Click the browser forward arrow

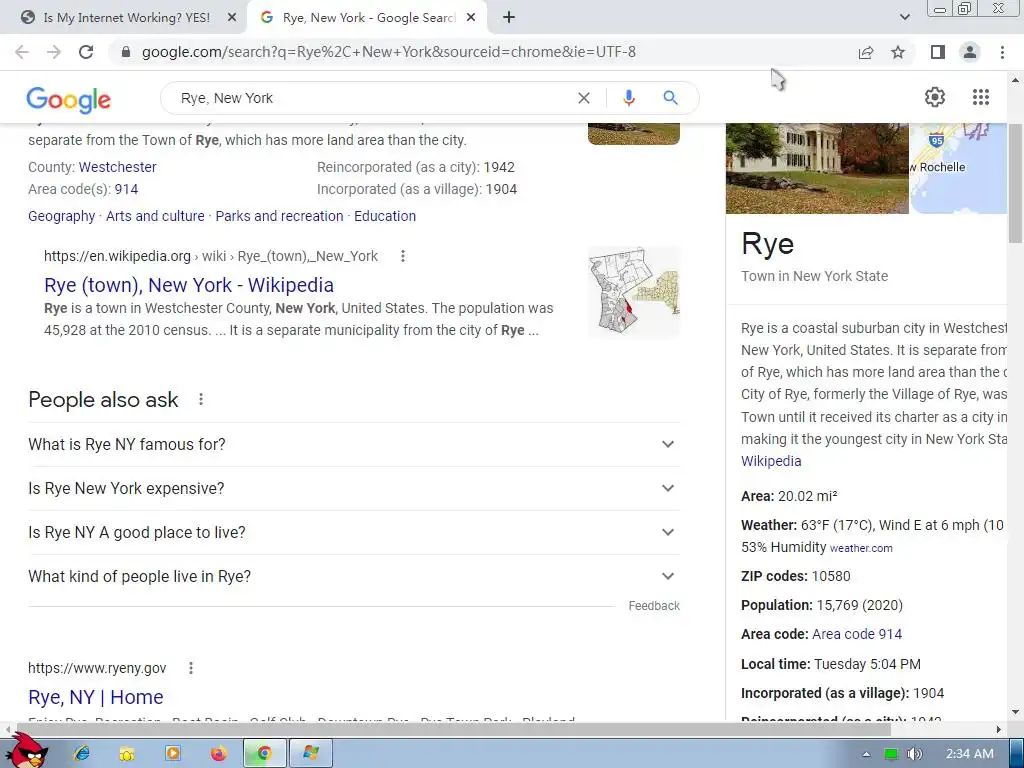pos(54,52)
